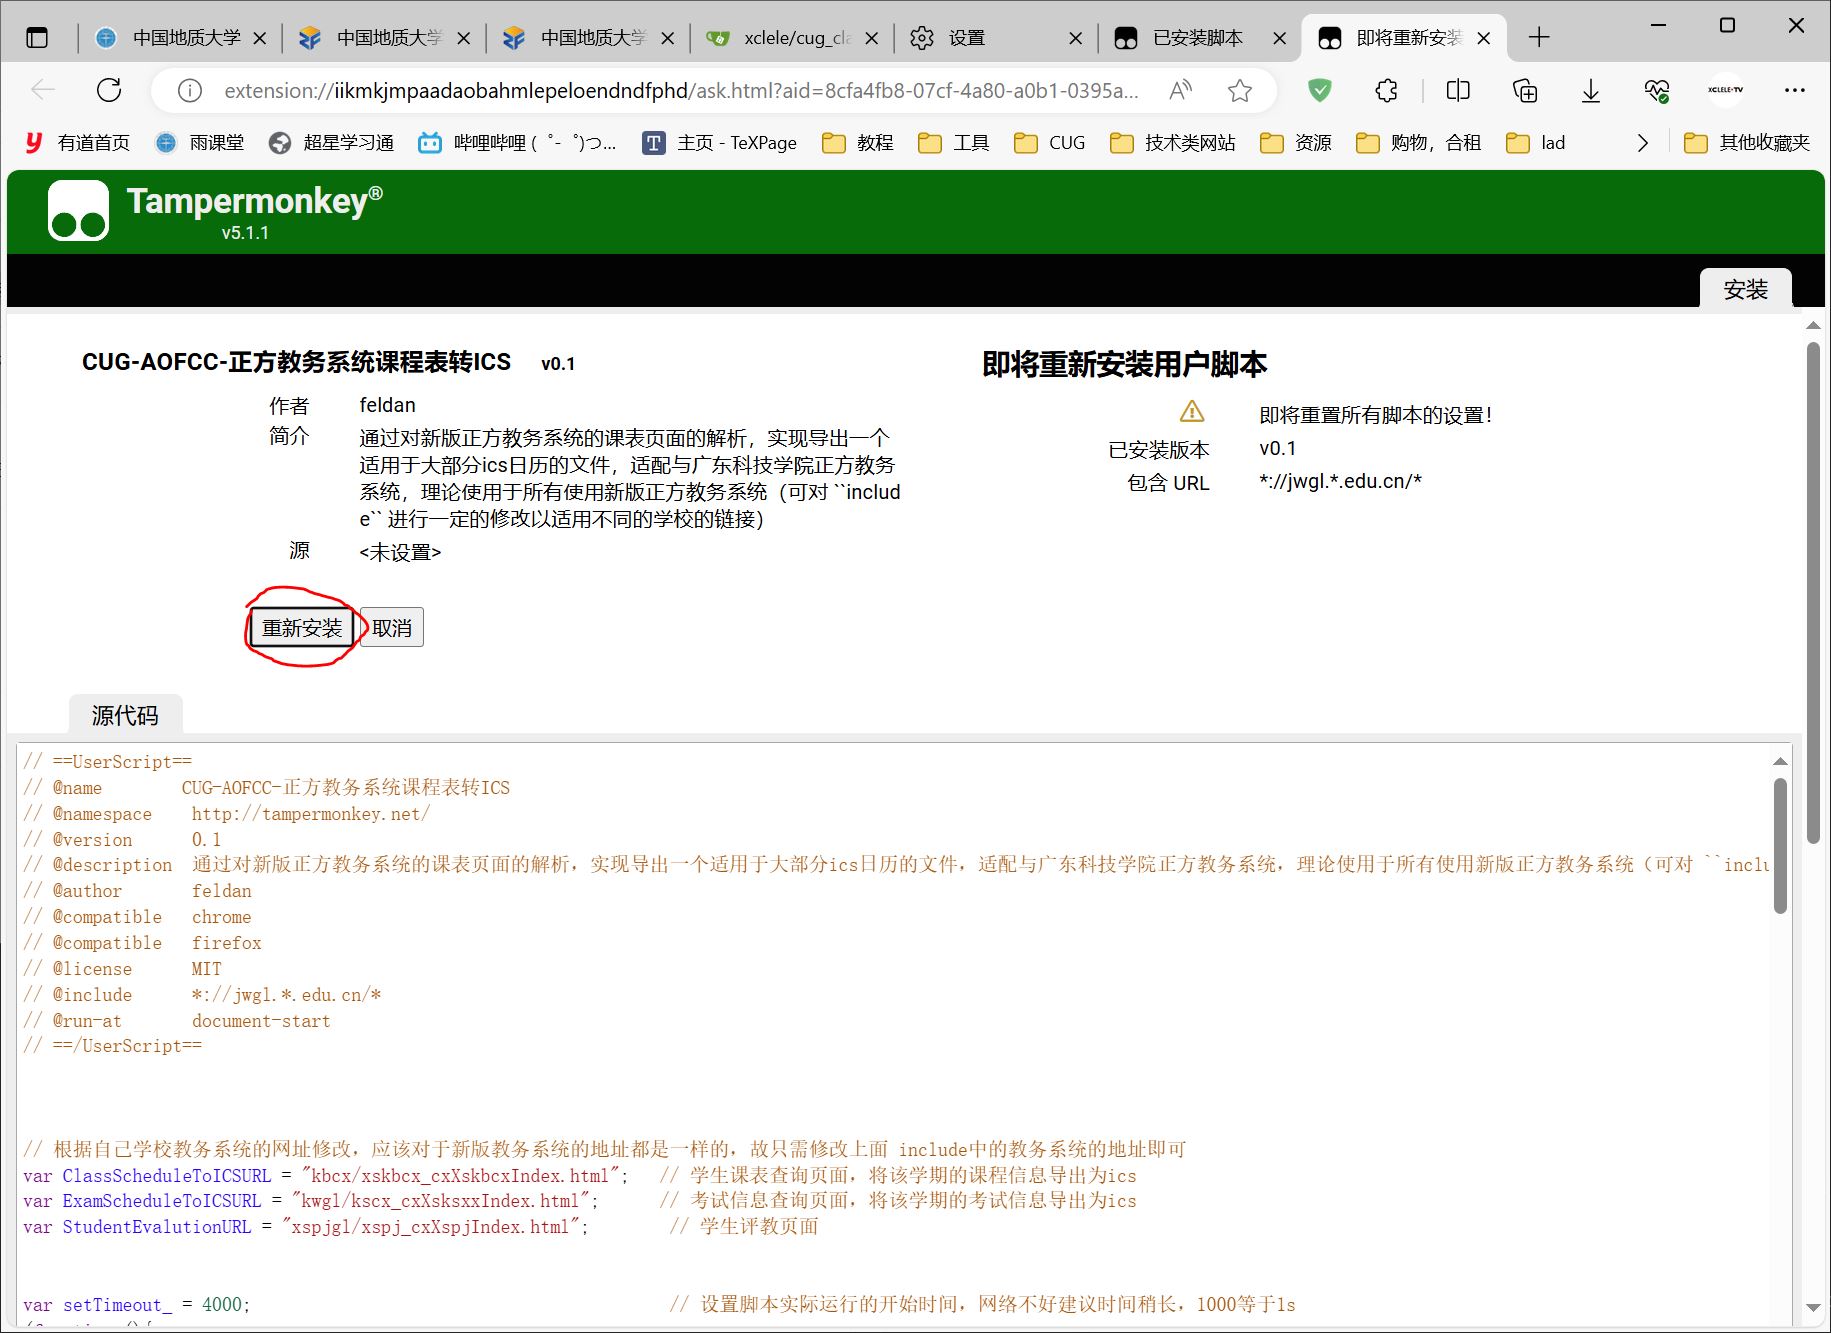Expand the lad bookmark folder
The height and width of the screenshot is (1333, 1831).
point(1536,143)
